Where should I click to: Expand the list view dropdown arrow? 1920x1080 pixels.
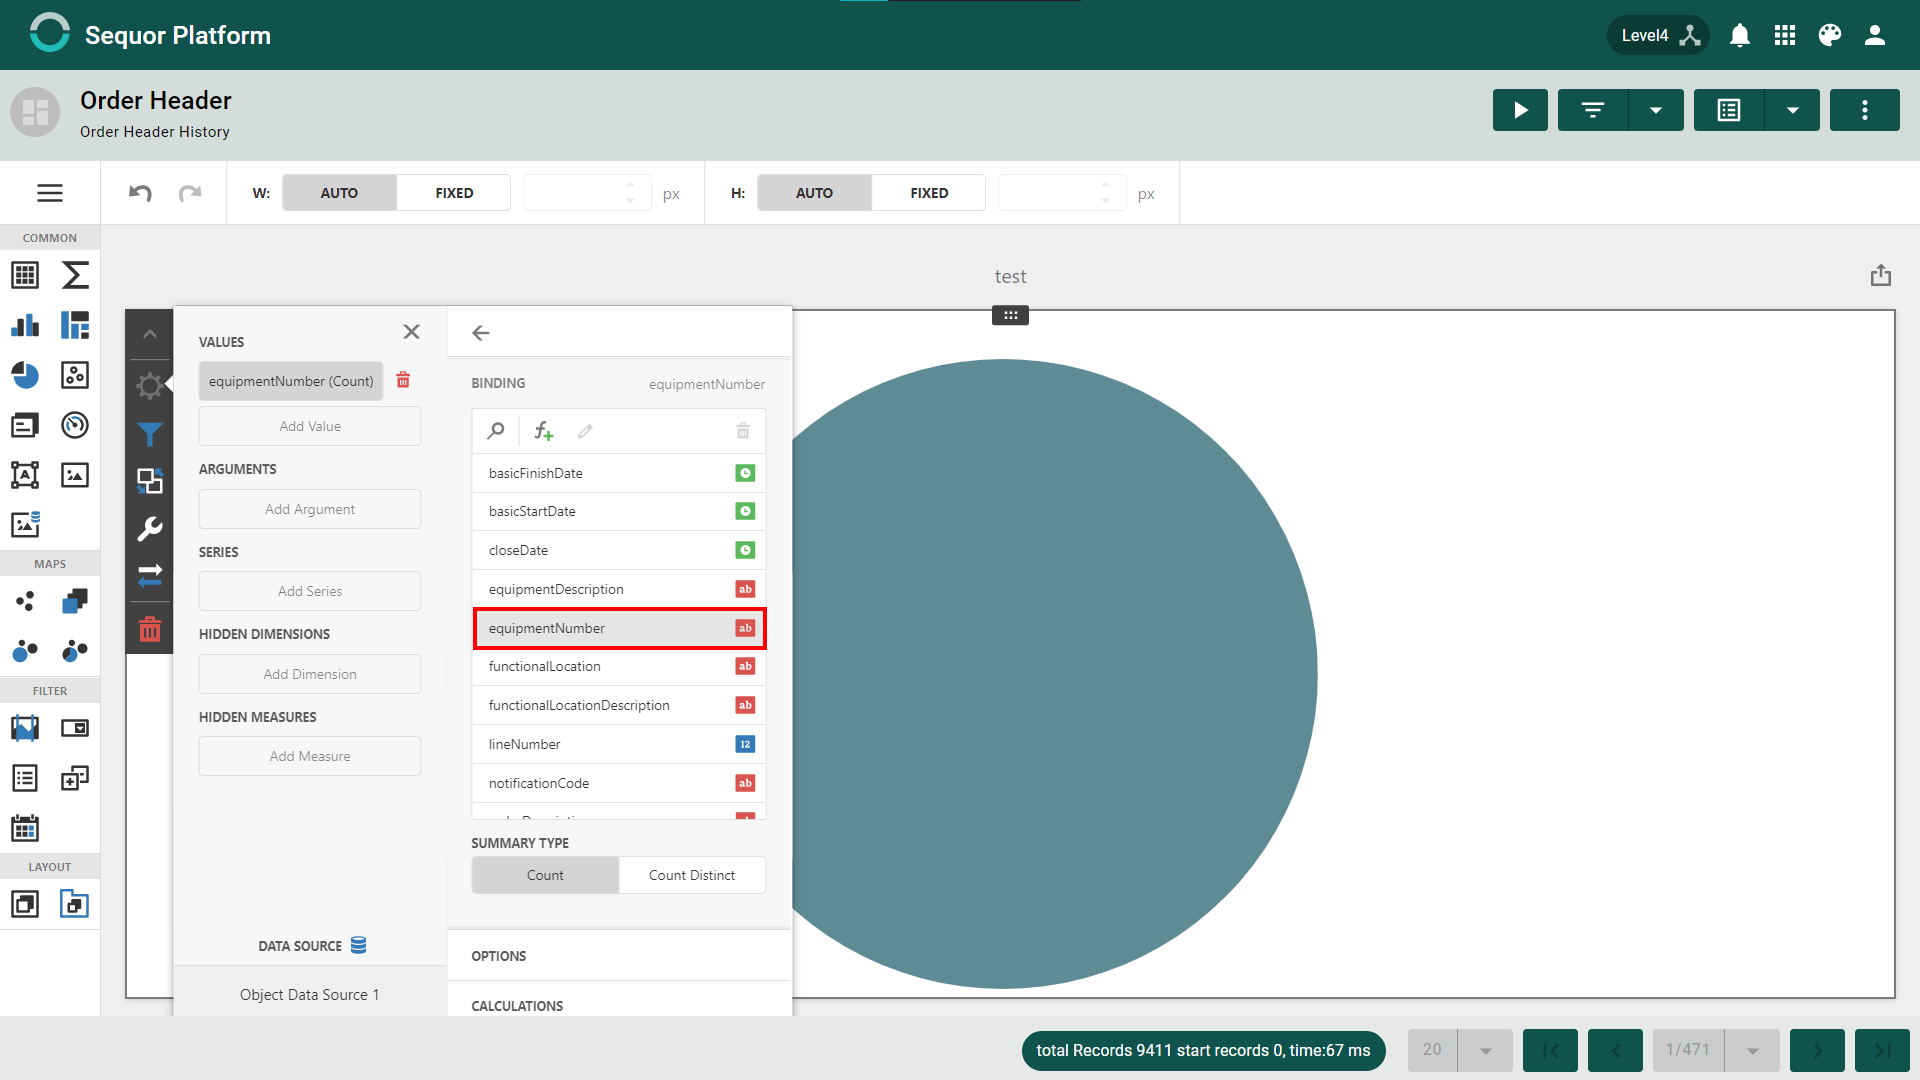[x=1793, y=110]
